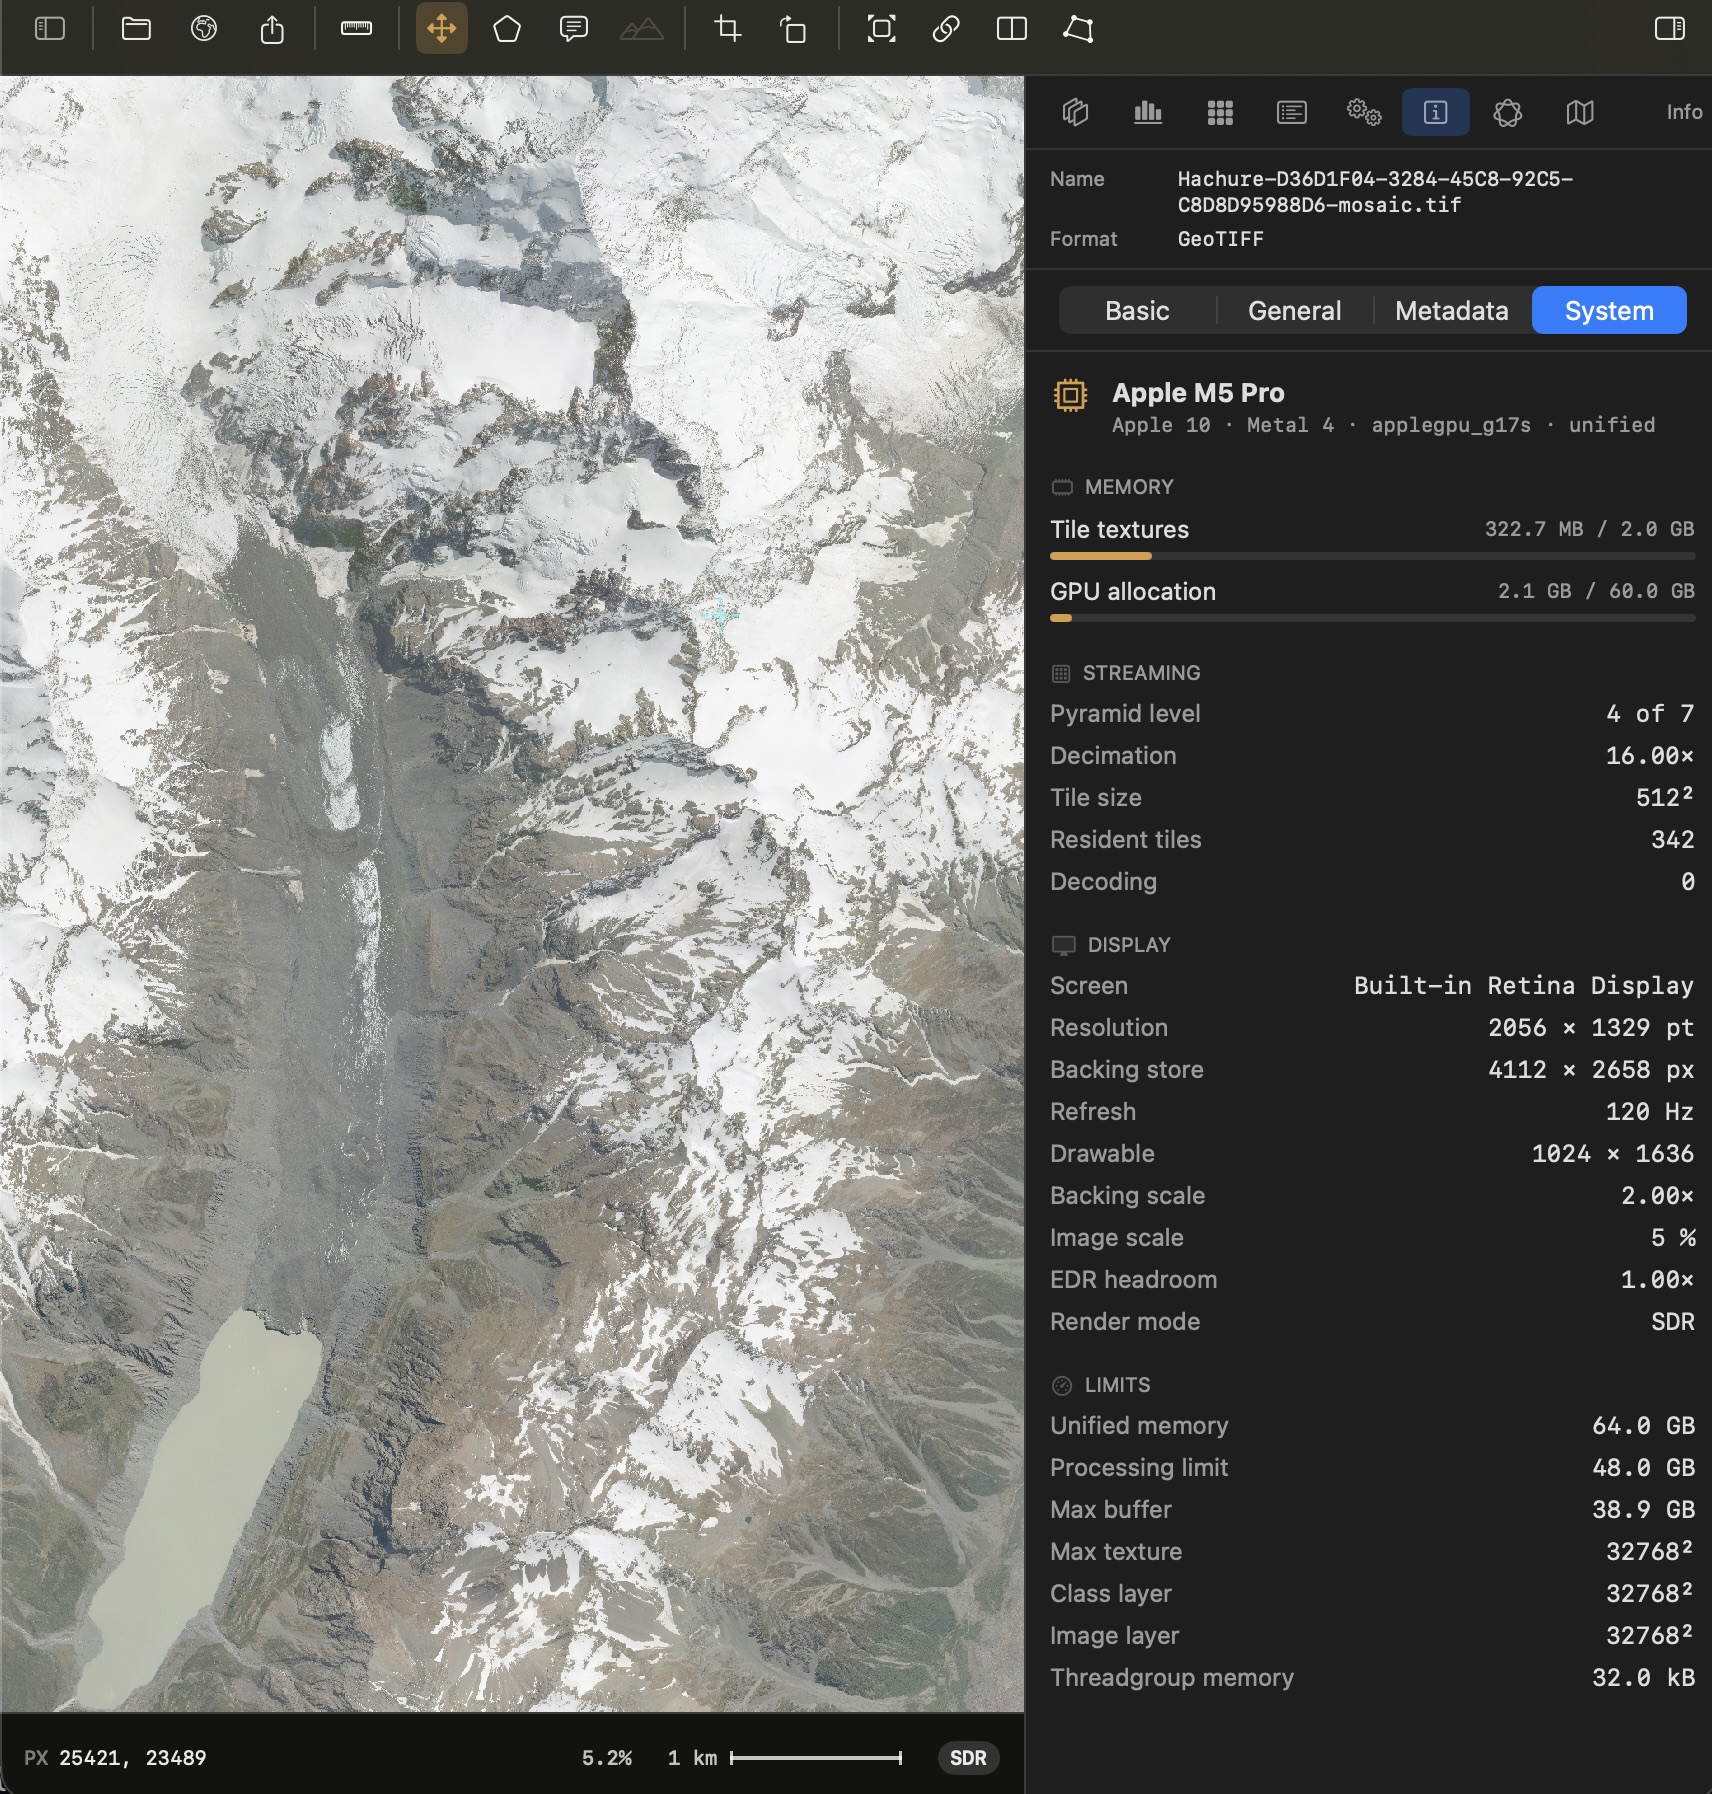The width and height of the screenshot is (1712, 1794).
Task: Click the Tile textures memory bar
Action: pyautogui.click(x=1372, y=556)
